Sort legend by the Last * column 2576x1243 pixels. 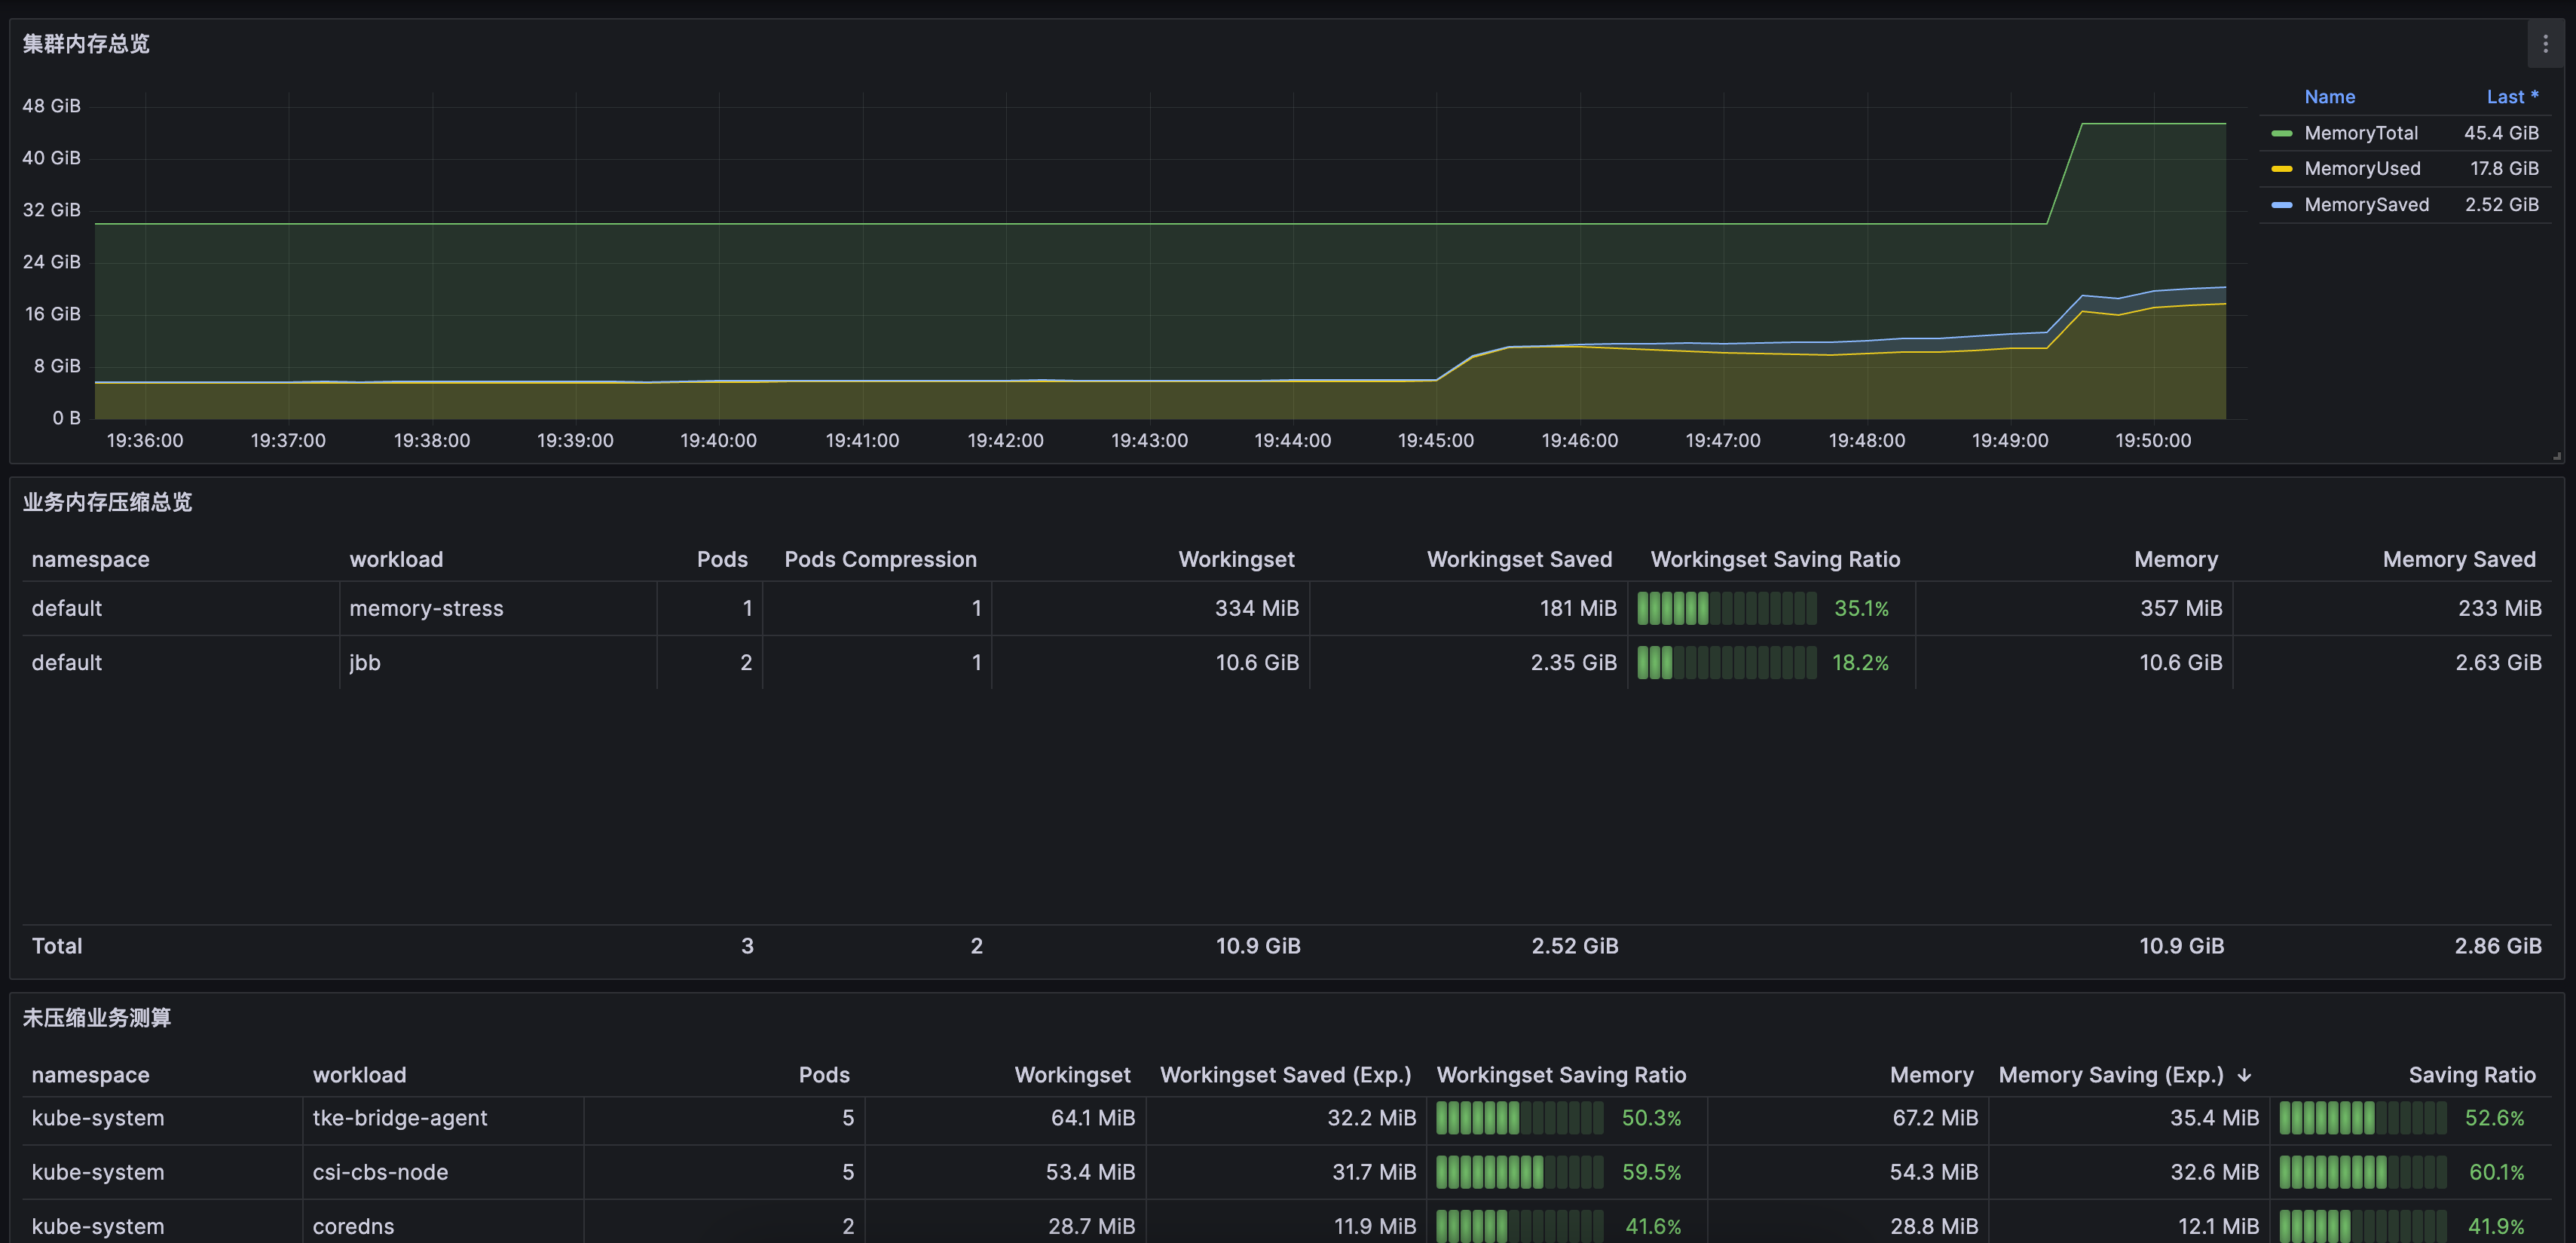[x=2511, y=97]
